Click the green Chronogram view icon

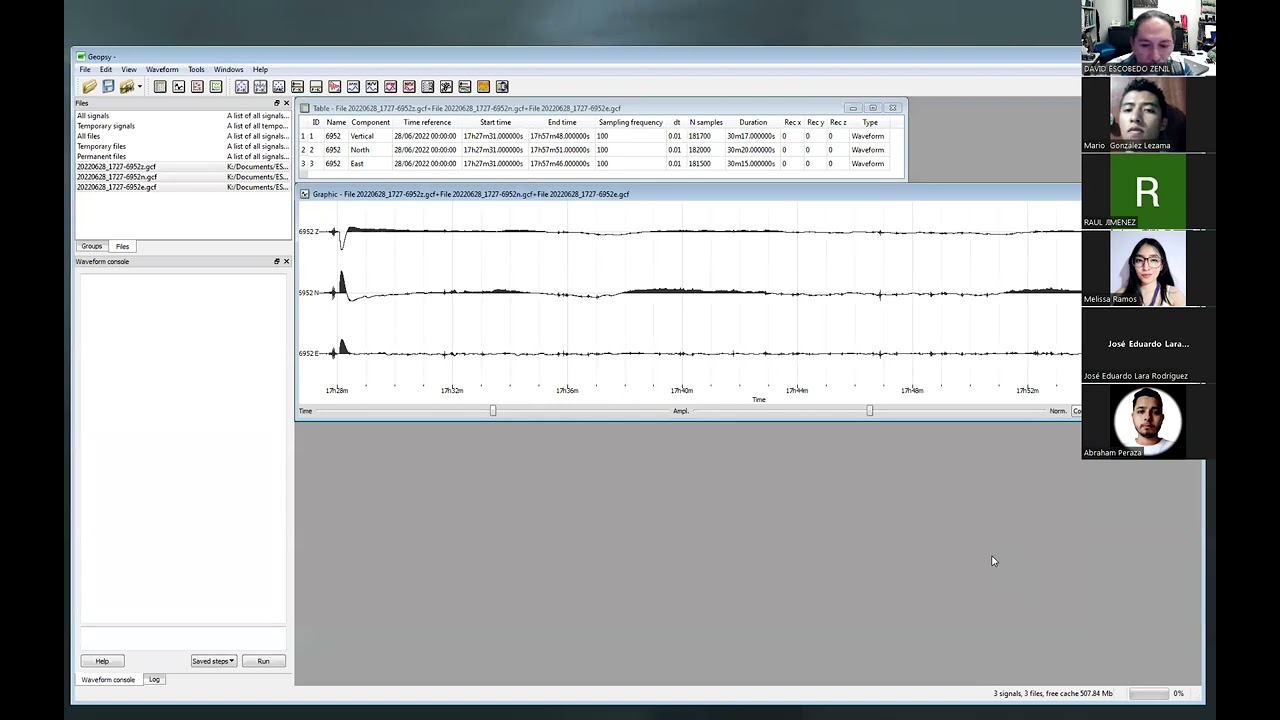pyautogui.click(x=216, y=87)
